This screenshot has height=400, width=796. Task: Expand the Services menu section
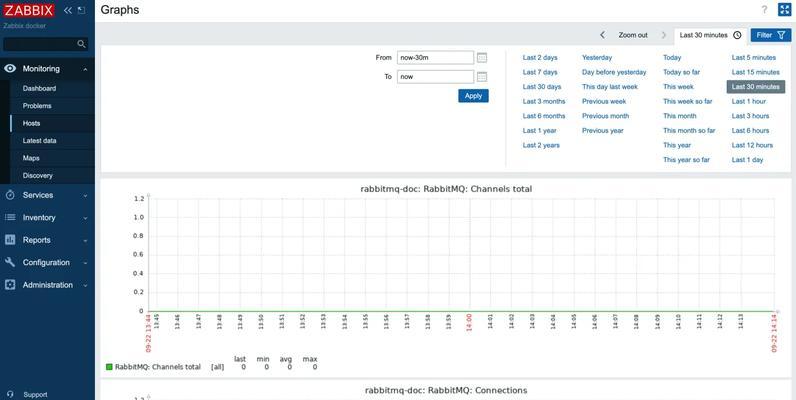click(x=85, y=195)
